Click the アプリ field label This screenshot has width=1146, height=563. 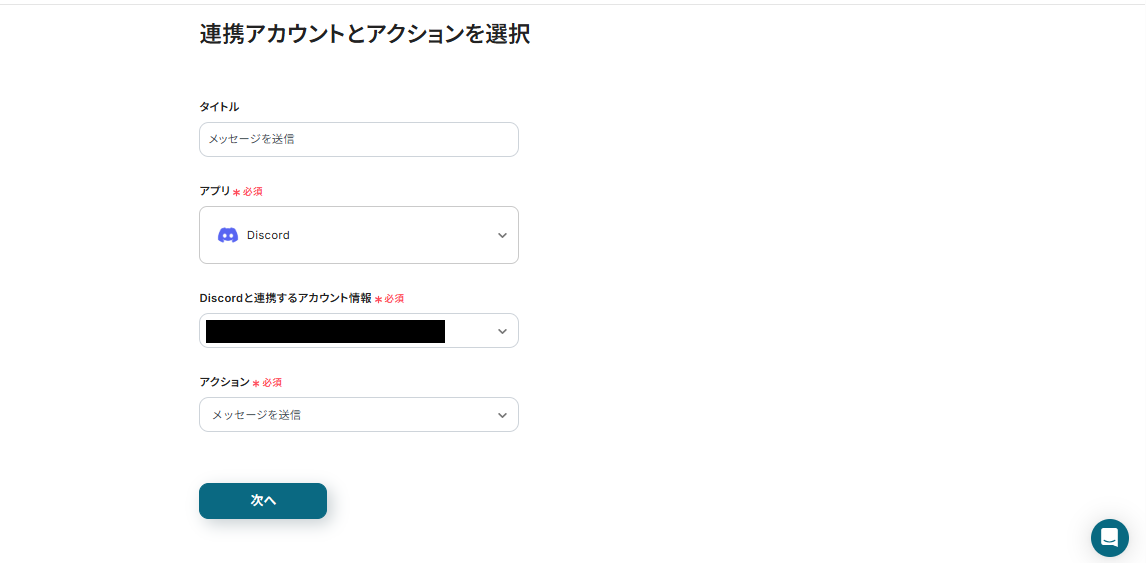214,191
